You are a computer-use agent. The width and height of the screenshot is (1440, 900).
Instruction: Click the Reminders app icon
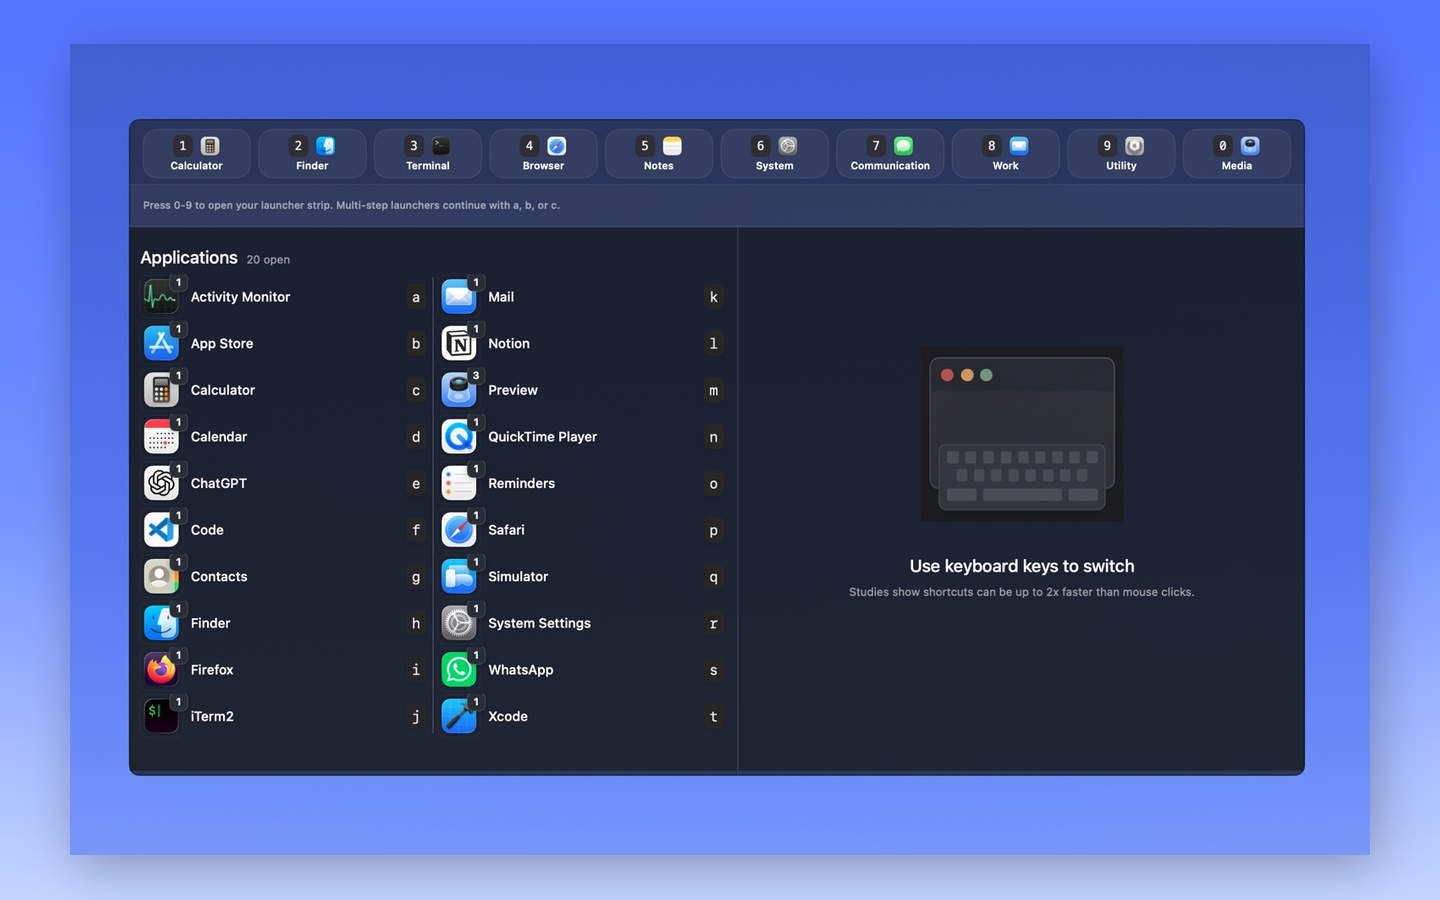pos(459,483)
